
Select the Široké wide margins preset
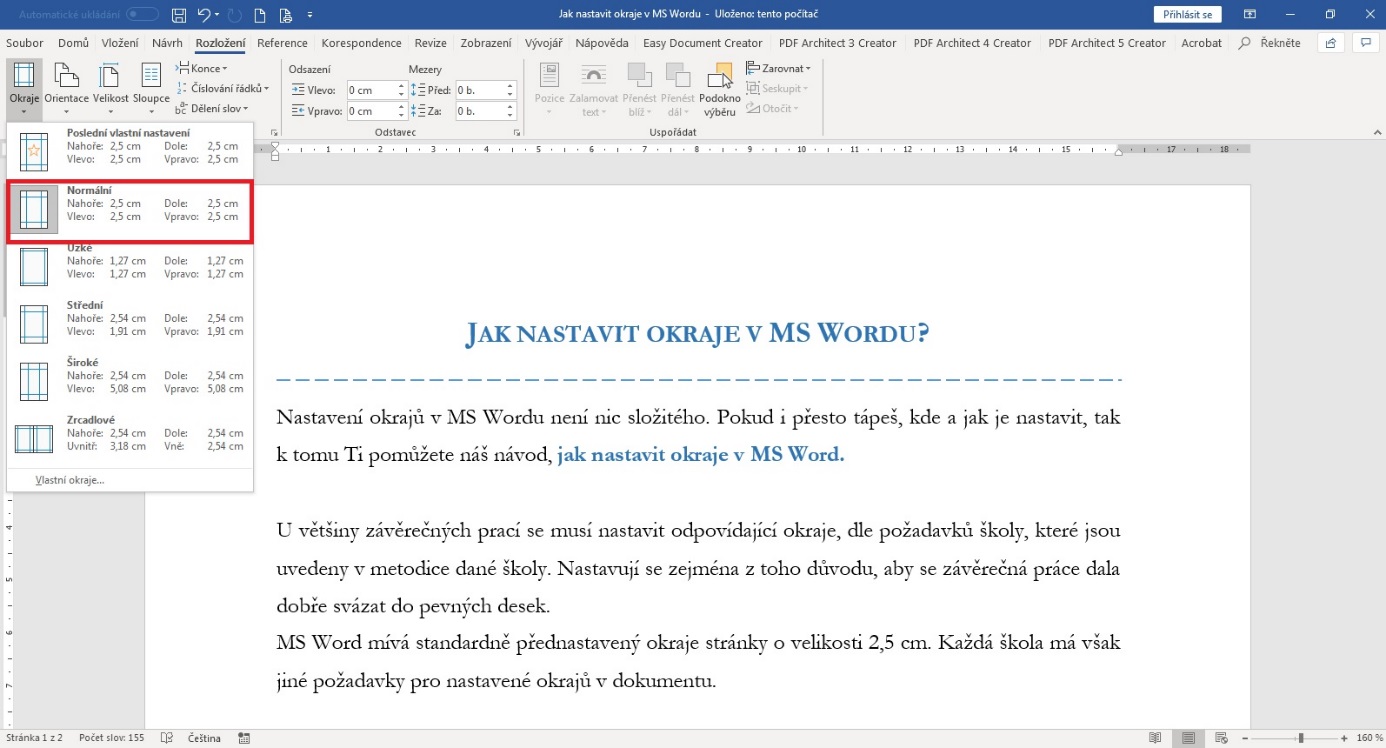(x=130, y=381)
